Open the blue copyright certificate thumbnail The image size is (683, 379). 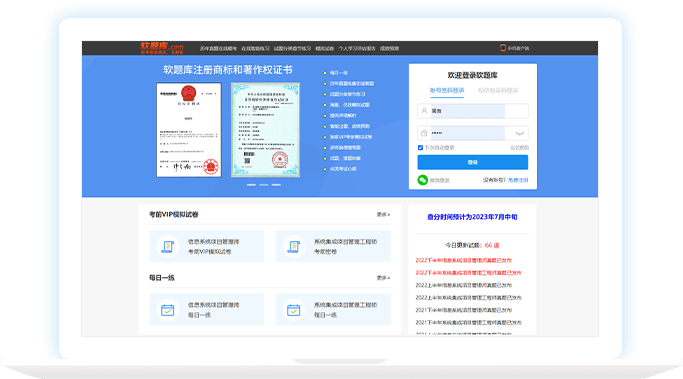[265, 130]
